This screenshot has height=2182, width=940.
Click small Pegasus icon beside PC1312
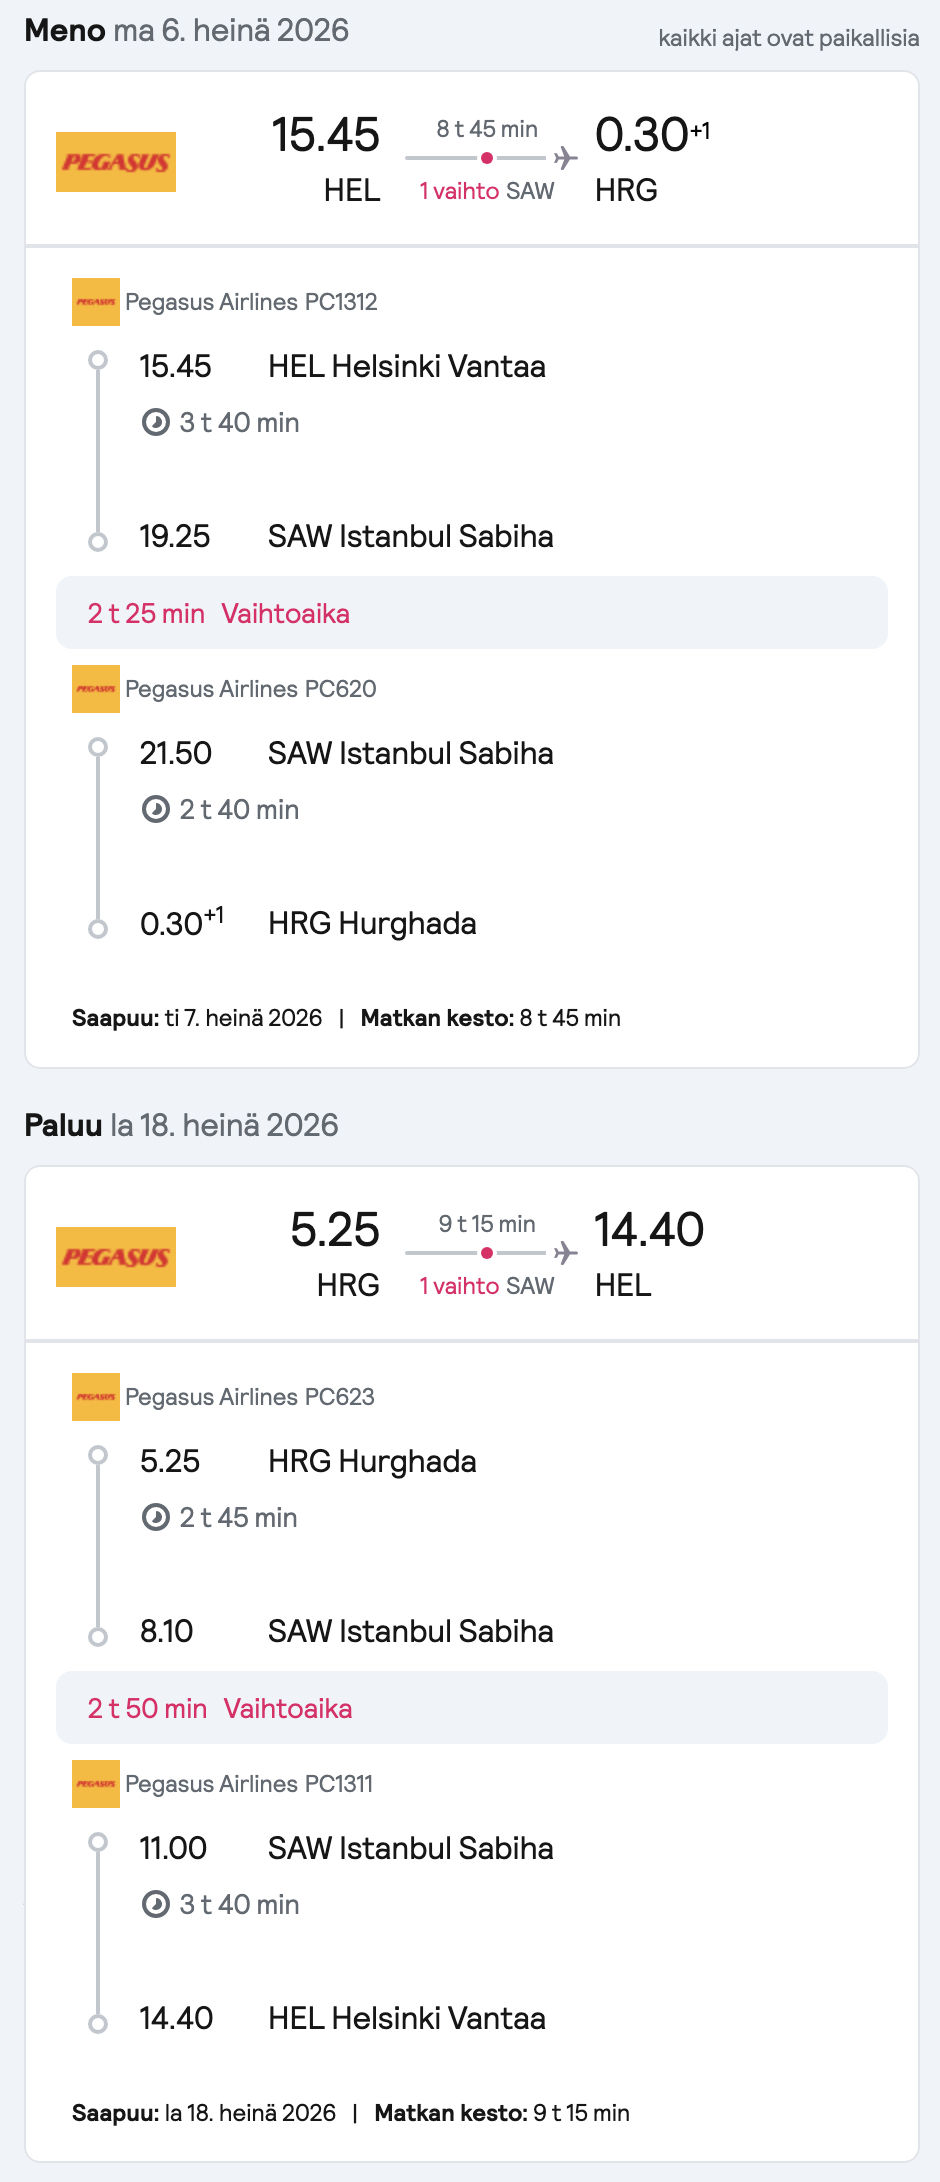(x=96, y=302)
